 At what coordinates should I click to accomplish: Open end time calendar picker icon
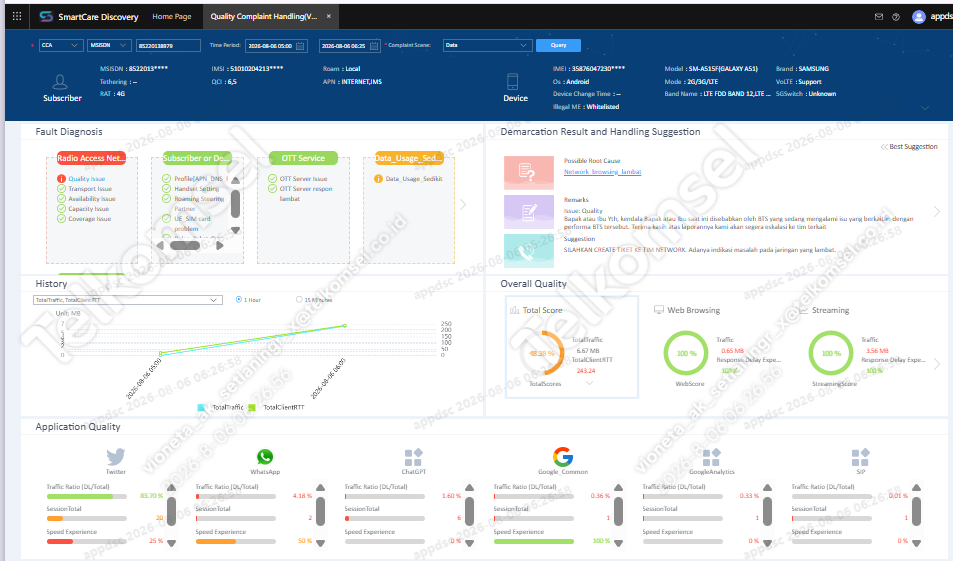click(x=374, y=46)
